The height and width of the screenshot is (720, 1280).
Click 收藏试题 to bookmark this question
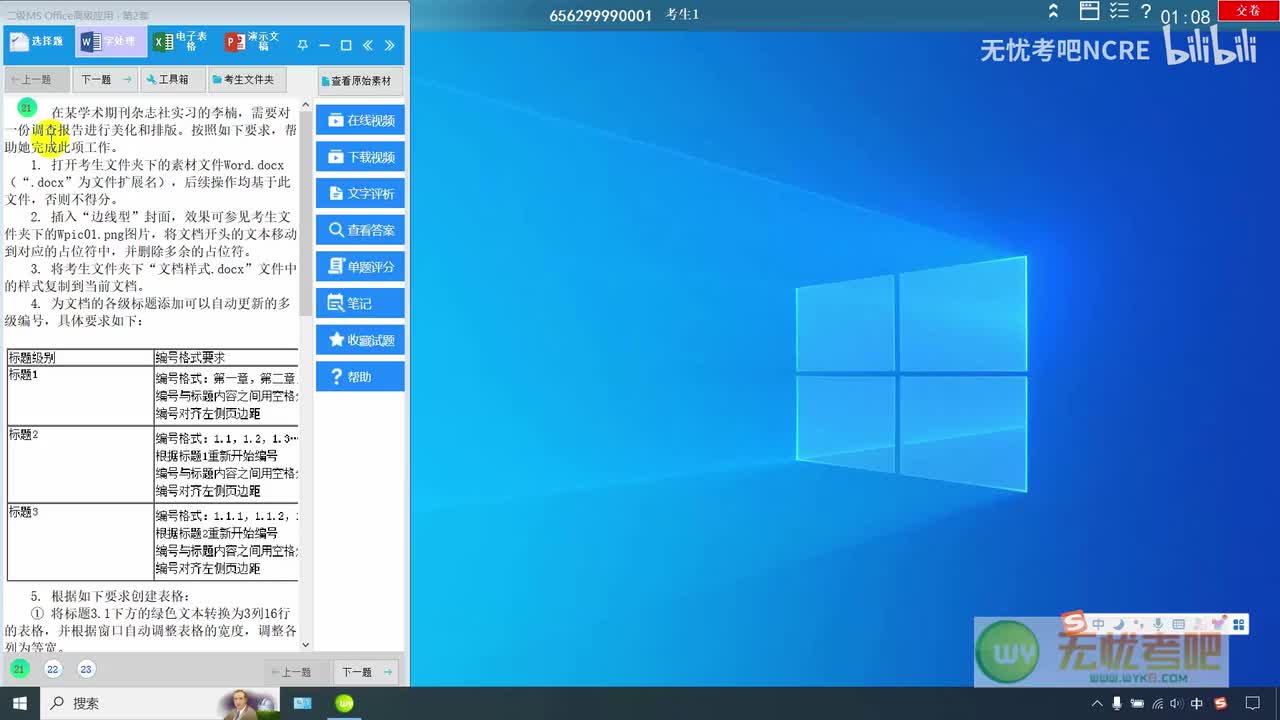(x=360, y=340)
